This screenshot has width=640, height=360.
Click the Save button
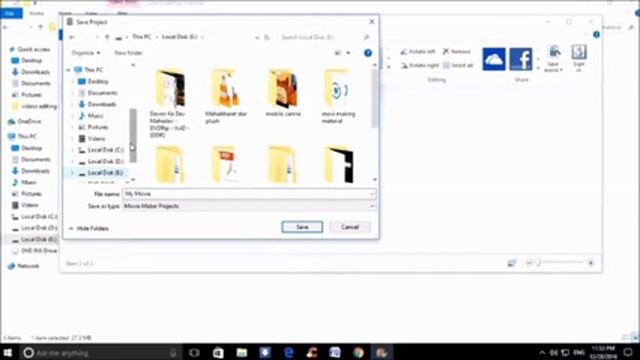pyautogui.click(x=302, y=227)
